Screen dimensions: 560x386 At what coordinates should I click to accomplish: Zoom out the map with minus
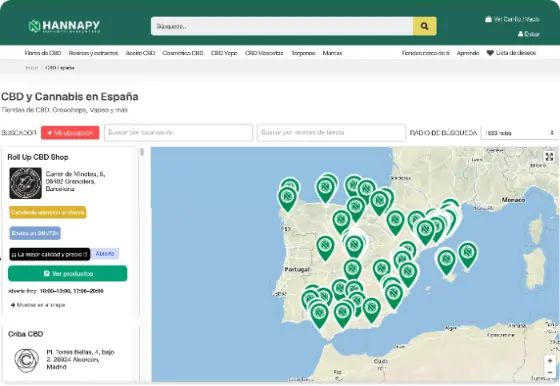pyautogui.click(x=550, y=372)
